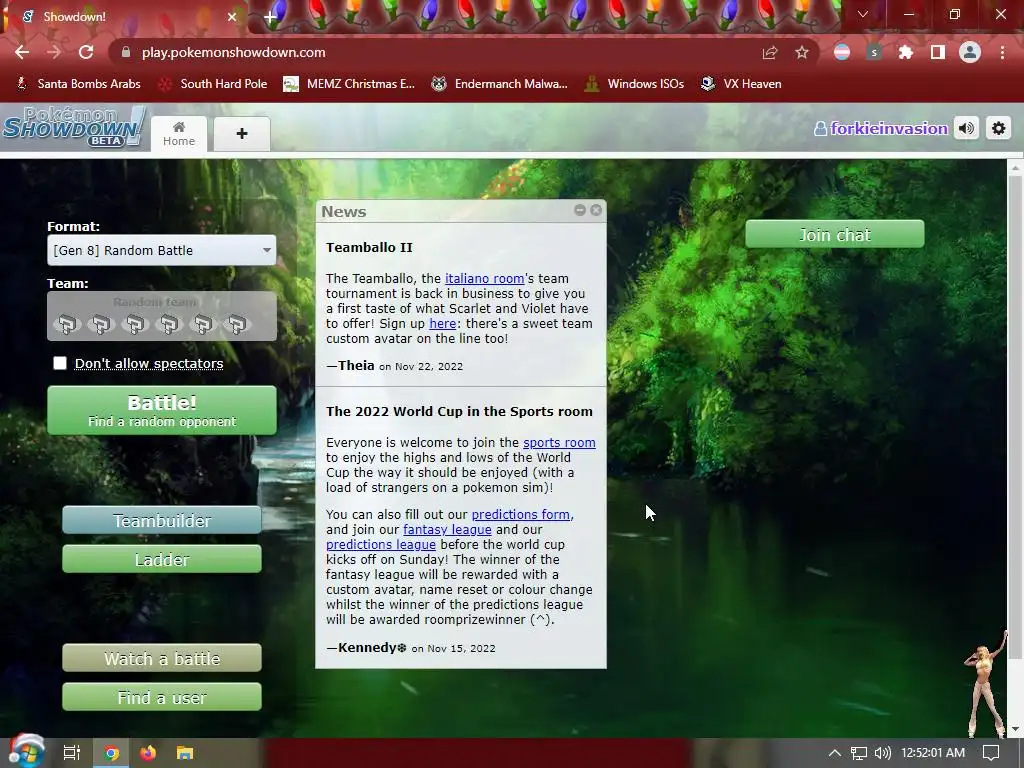The height and width of the screenshot is (768, 1024).
Task: Switch to the Home tab
Action: coord(179,134)
